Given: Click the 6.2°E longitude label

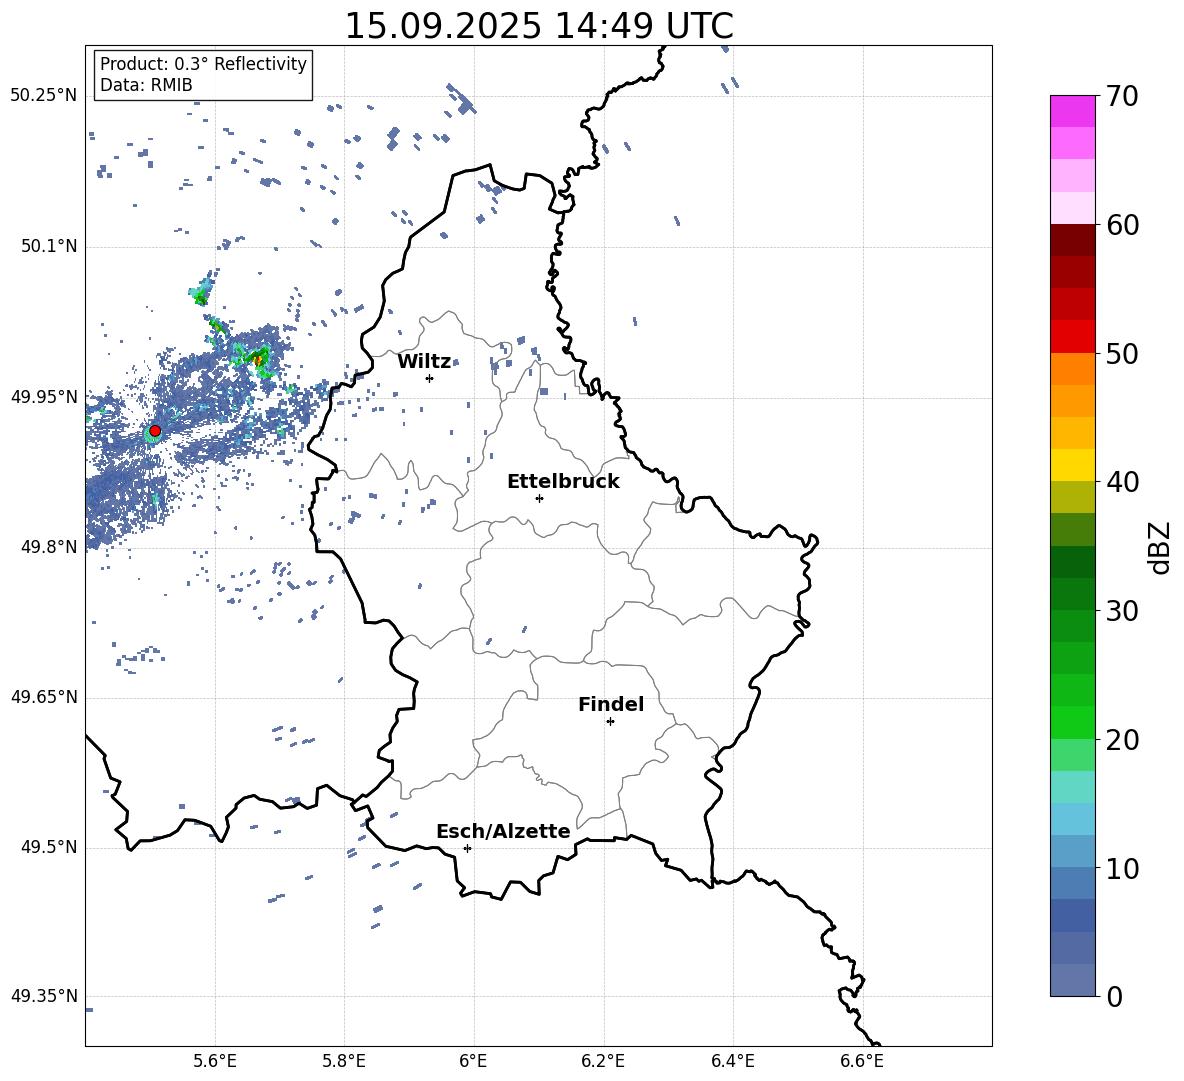Looking at the screenshot, I should 603,1061.
